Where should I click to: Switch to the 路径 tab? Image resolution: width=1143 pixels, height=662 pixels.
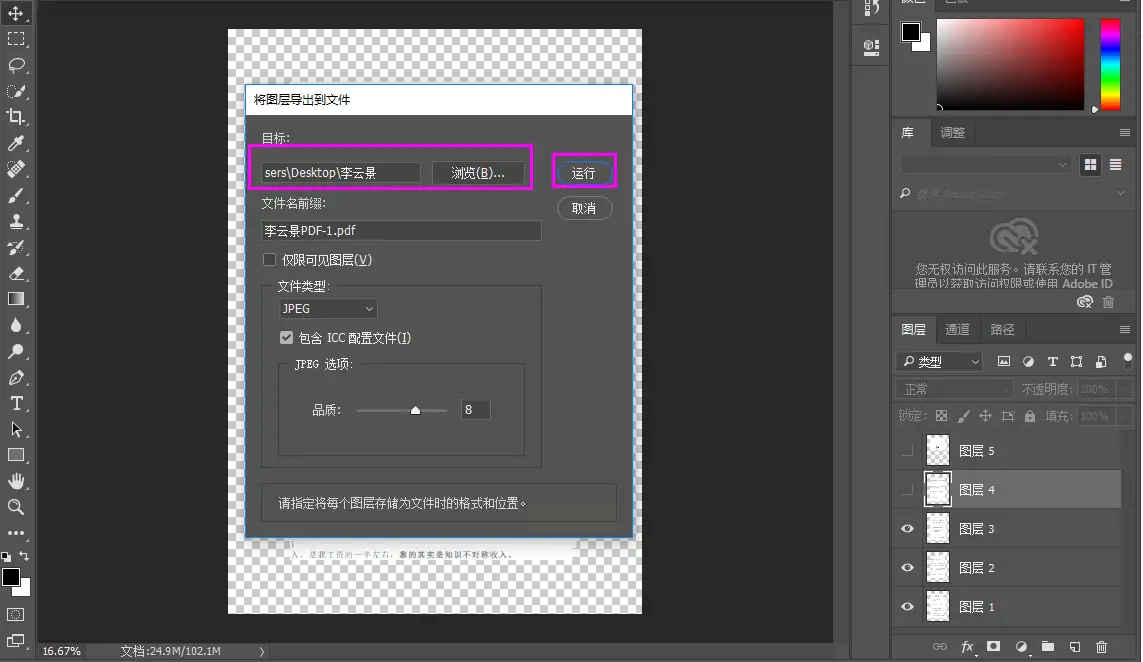(1002, 330)
